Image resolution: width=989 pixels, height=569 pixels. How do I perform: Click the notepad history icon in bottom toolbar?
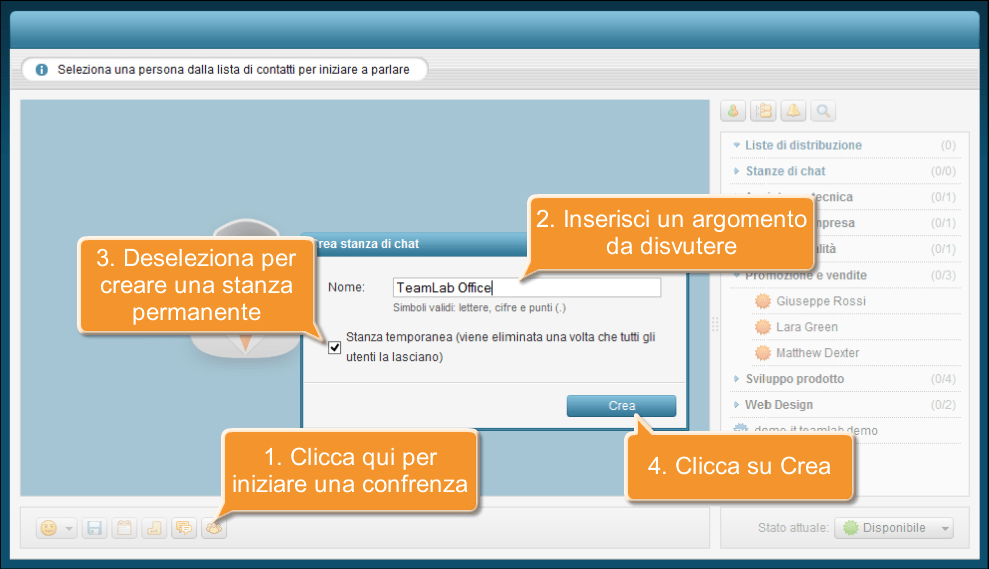pos(125,528)
